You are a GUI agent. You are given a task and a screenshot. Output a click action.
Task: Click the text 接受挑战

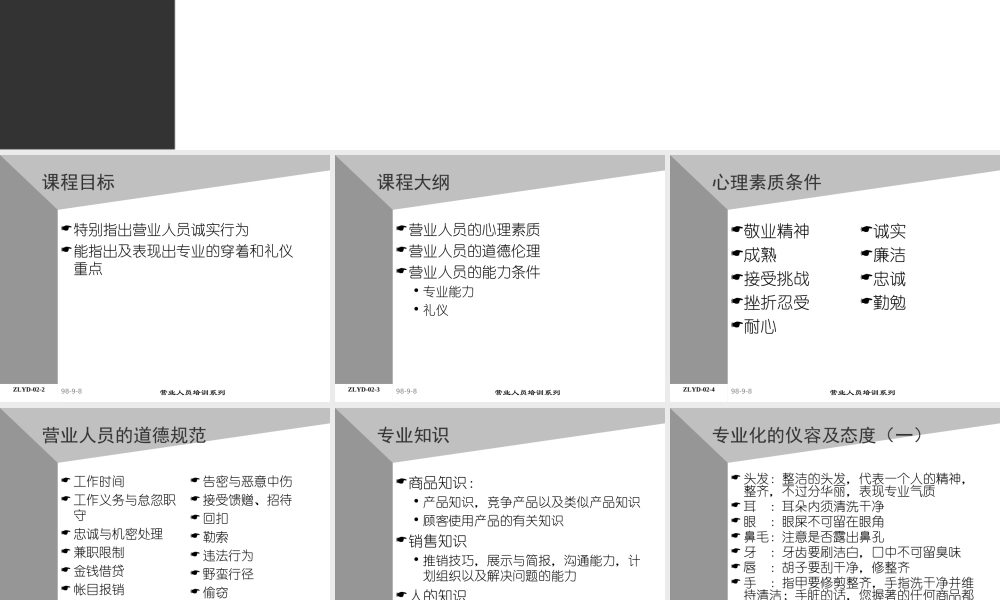tap(776, 279)
